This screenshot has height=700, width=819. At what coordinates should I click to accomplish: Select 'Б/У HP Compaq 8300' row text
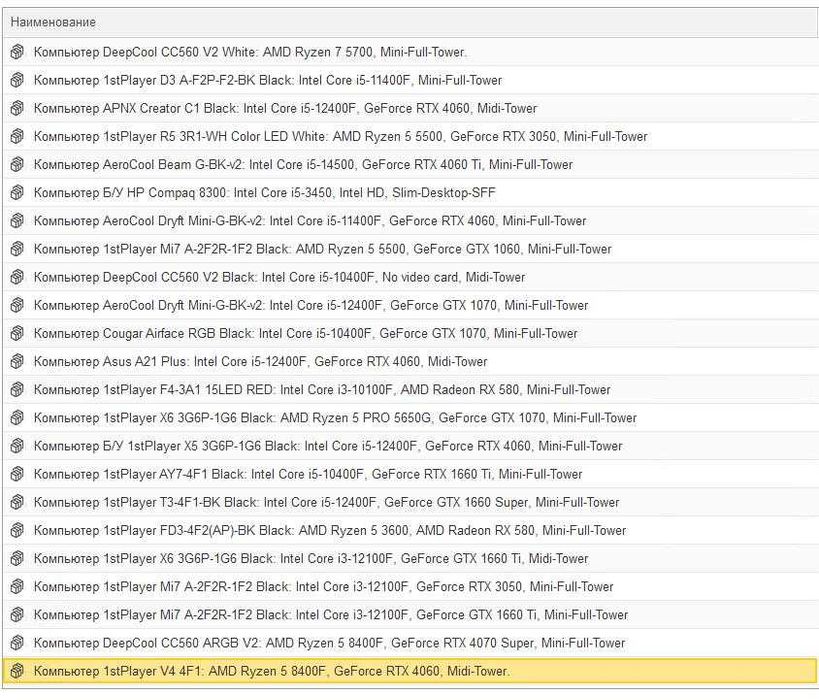264,193
